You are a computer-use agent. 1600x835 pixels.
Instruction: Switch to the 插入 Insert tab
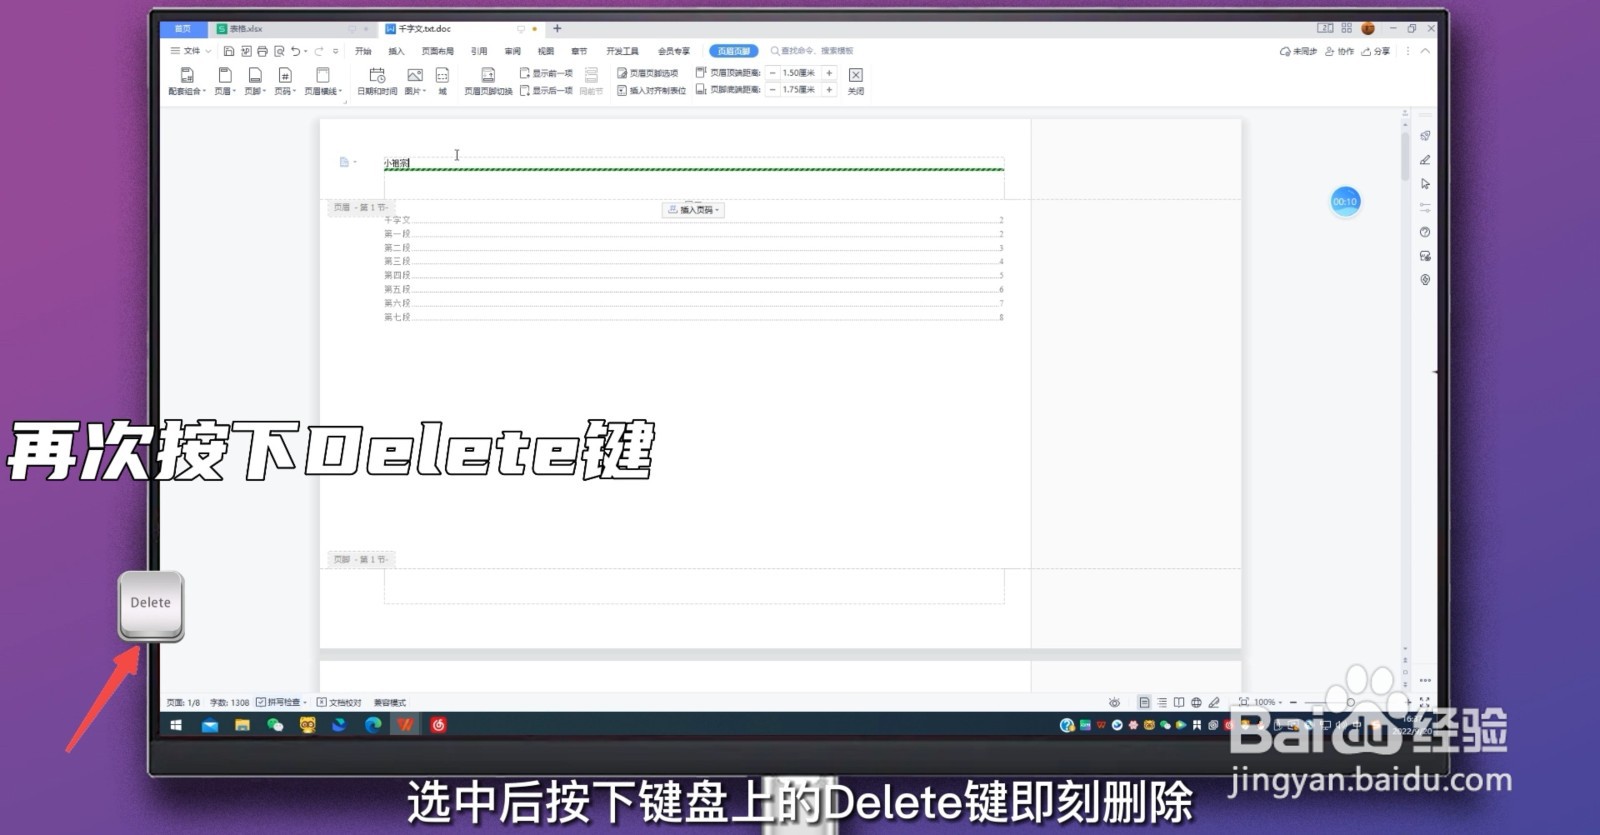click(396, 51)
